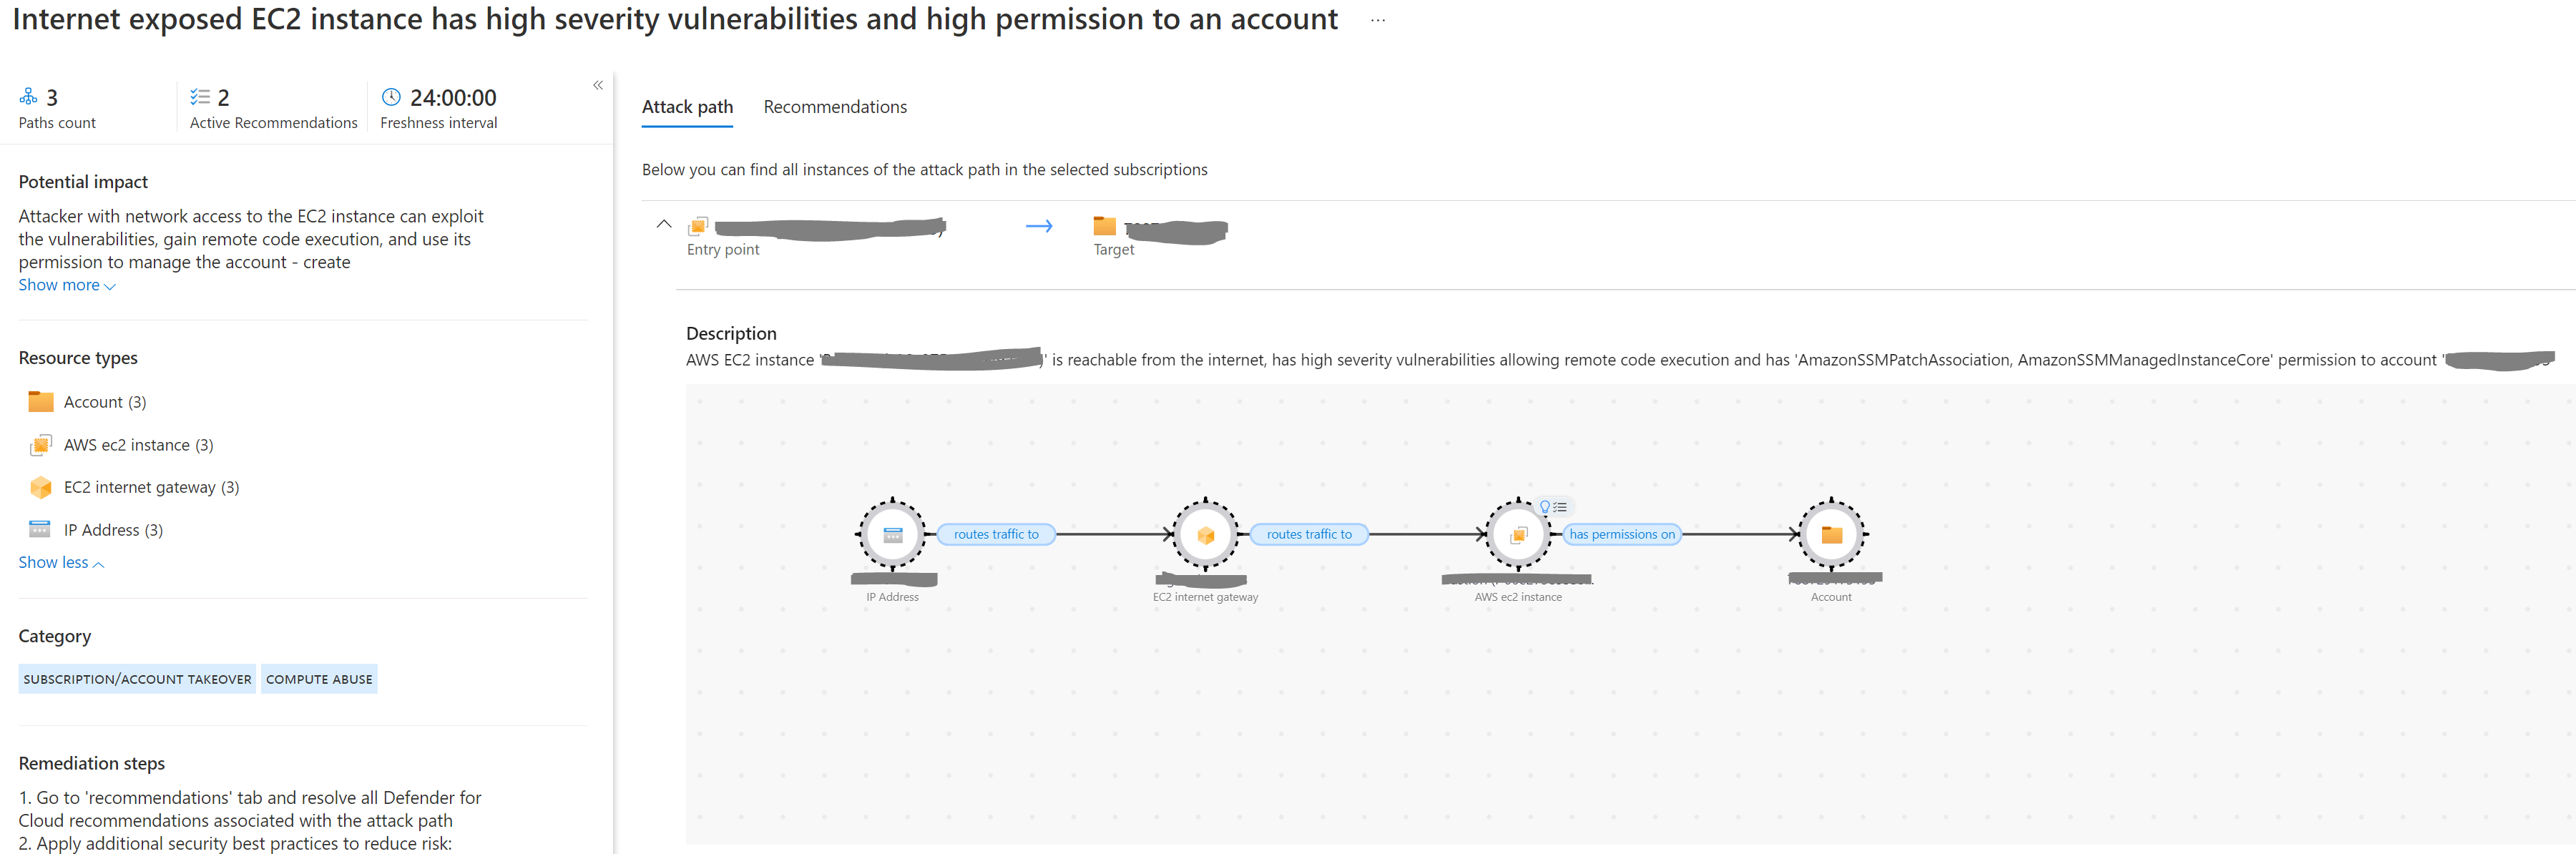Select the Account node in attack graph

coord(1831,534)
